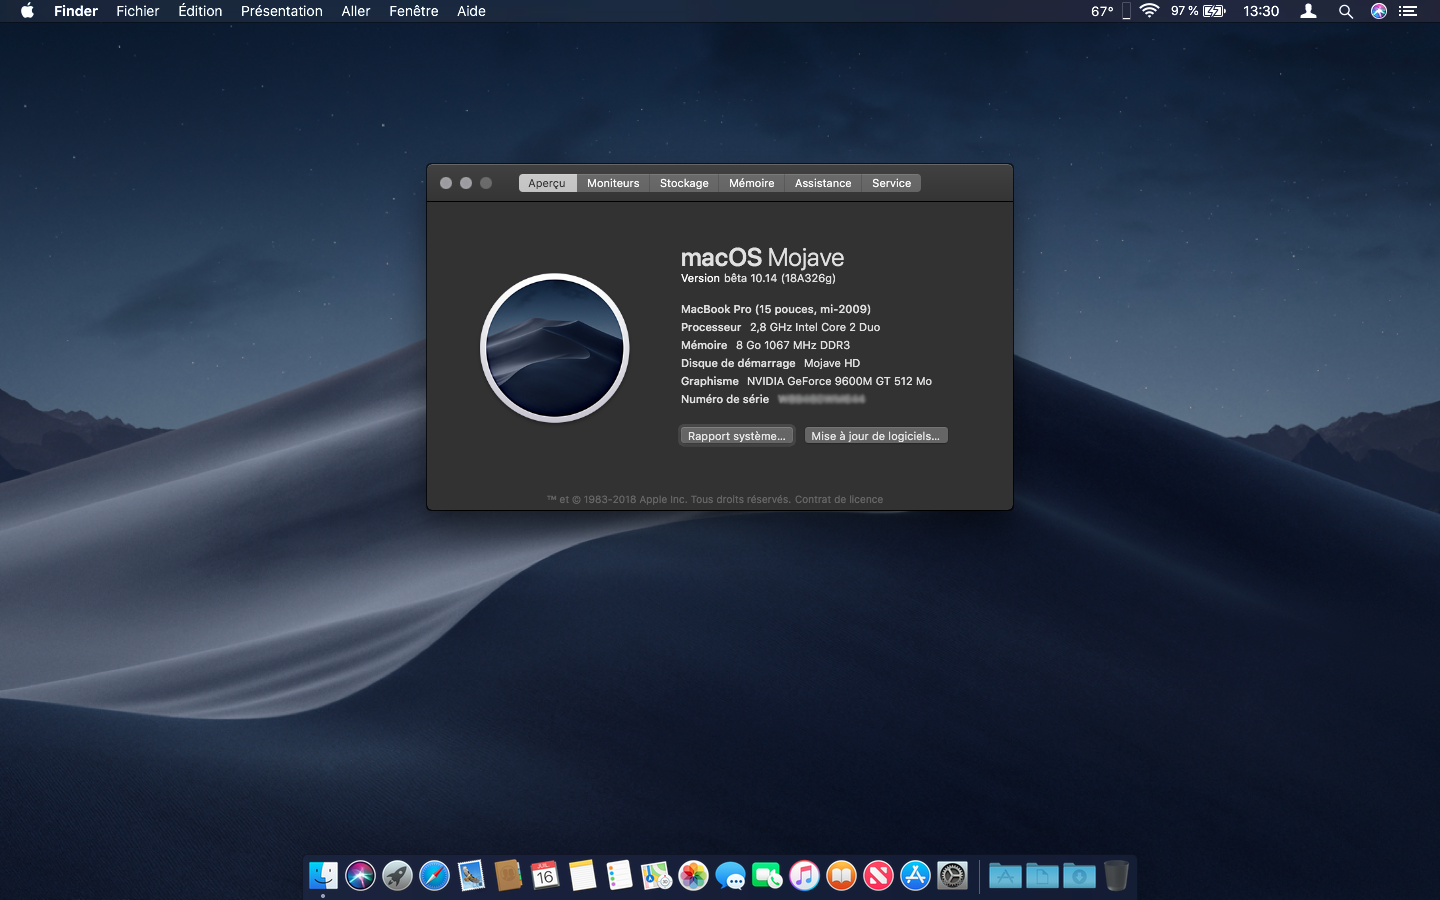Click Mise à jour de logiciels… button
Screen dimensions: 1440x900
pyautogui.click(x=875, y=436)
